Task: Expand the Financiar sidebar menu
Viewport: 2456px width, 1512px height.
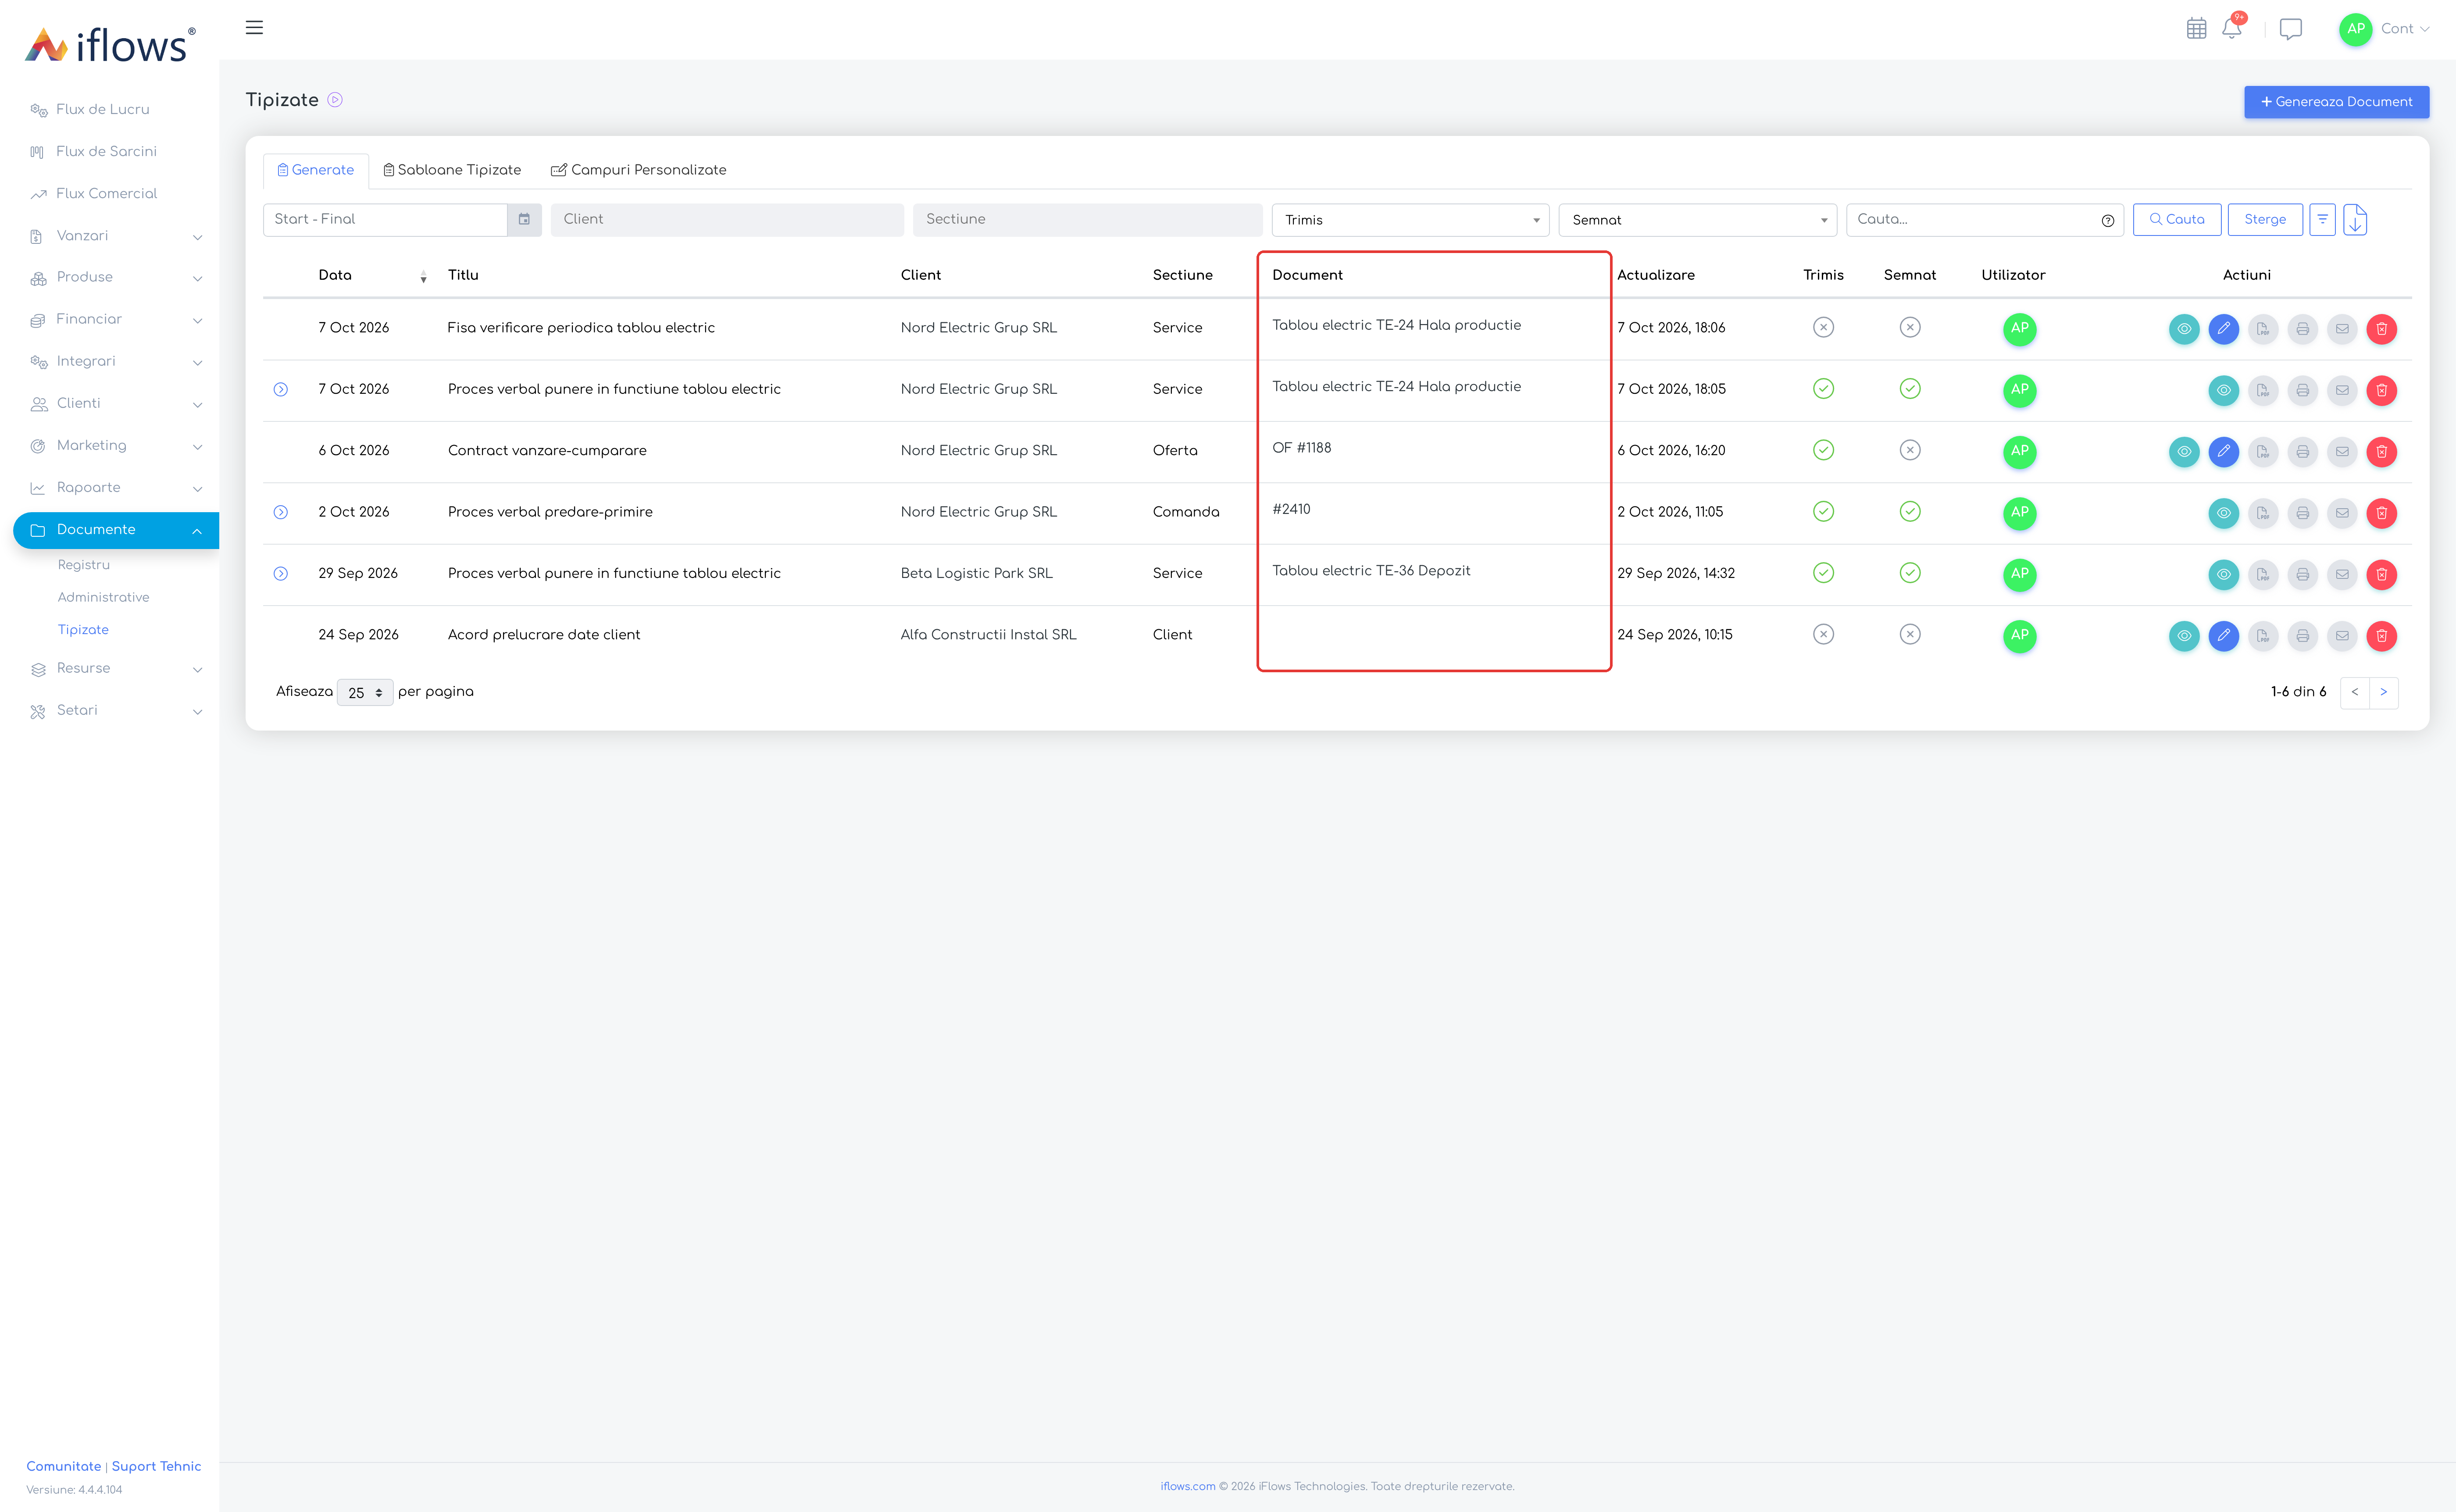Action: pos(116,320)
